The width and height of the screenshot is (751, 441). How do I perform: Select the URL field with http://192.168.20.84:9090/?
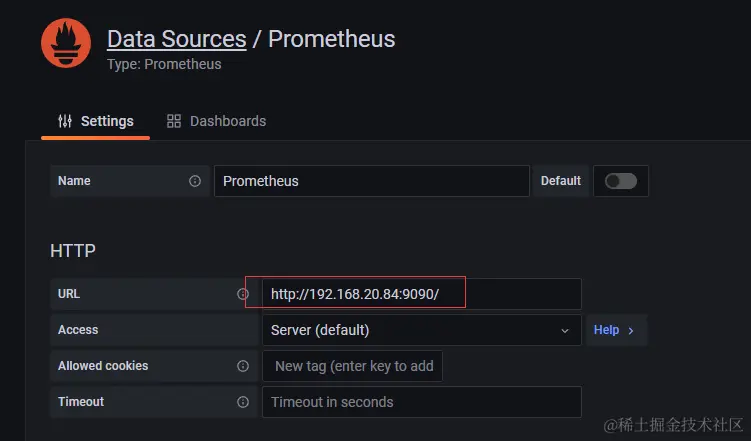pos(421,294)
